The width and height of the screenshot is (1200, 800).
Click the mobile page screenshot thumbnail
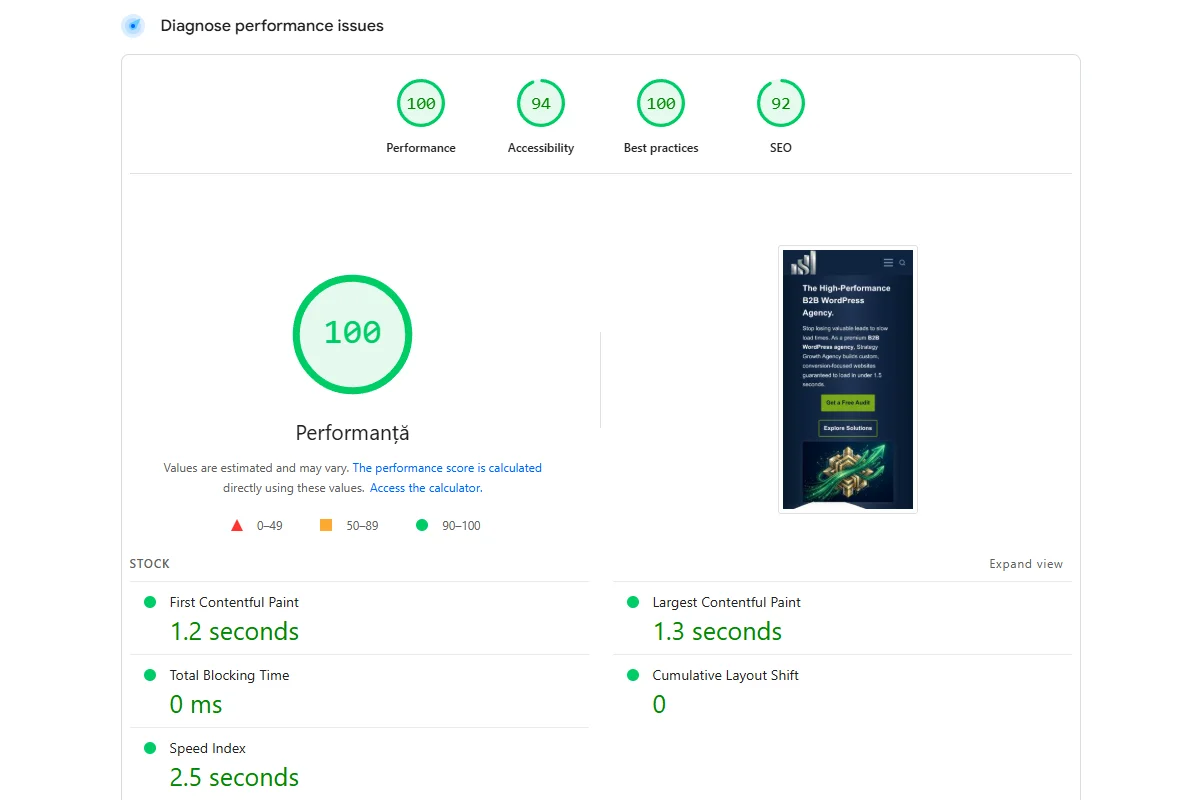(848, 379)
